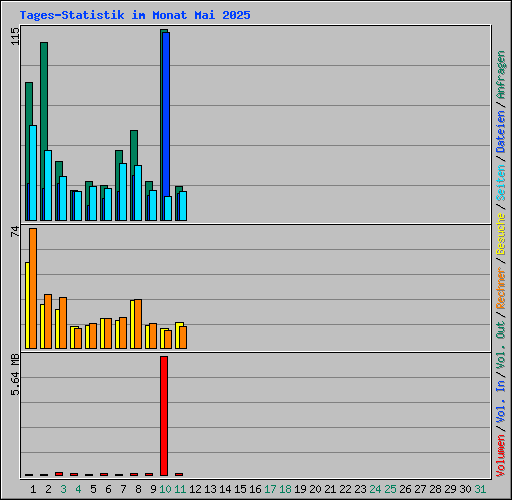Click the '74' axis maximum label

click(15, 232)
